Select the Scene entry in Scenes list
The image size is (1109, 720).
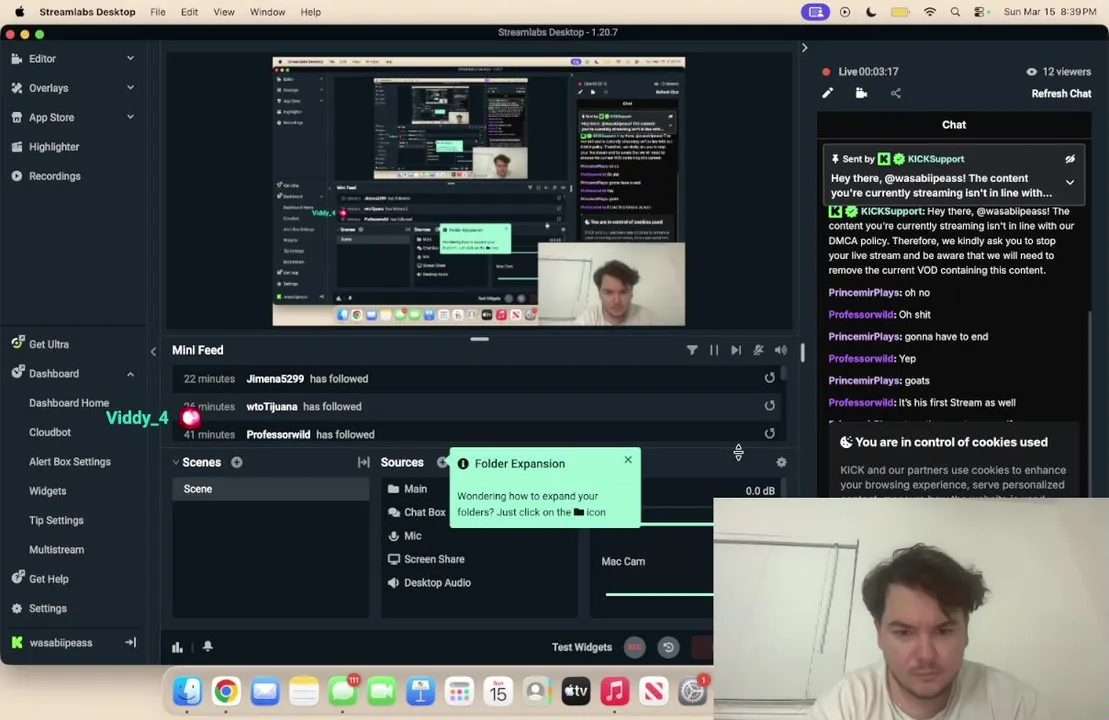(270, 489)
